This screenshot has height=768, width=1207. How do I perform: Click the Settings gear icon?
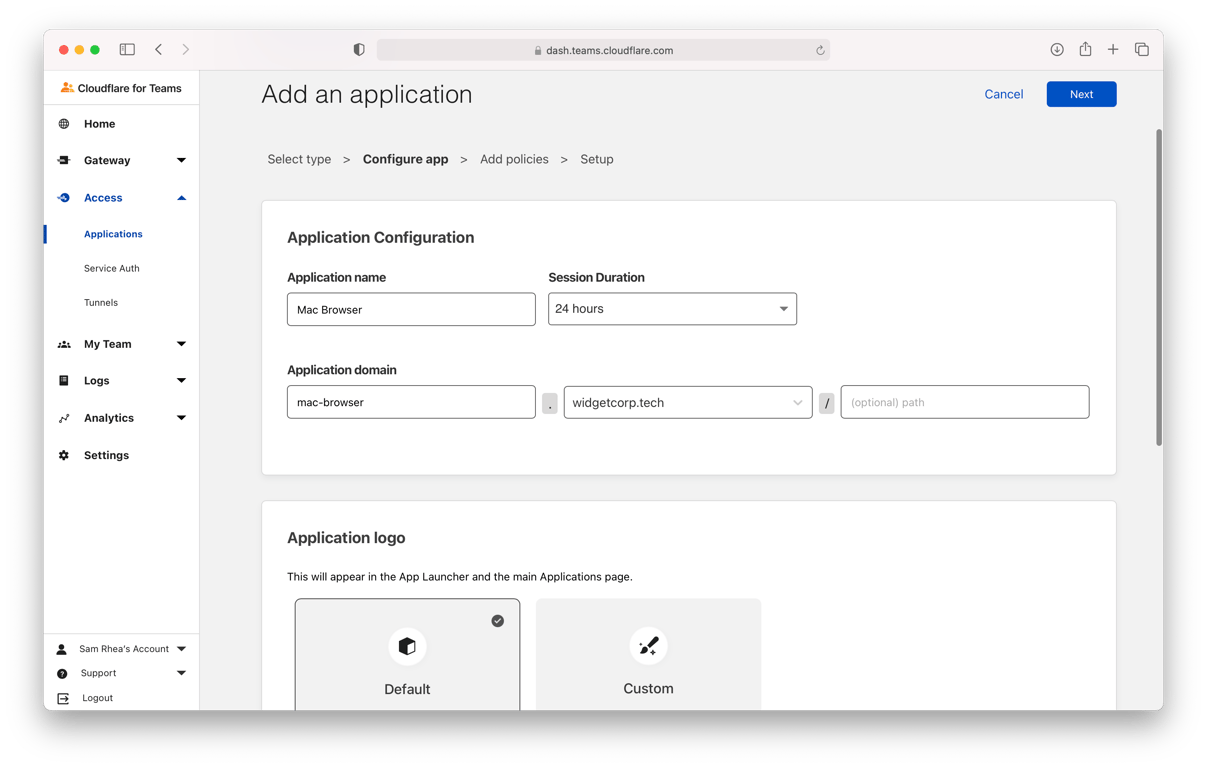(x=64, y=455)
